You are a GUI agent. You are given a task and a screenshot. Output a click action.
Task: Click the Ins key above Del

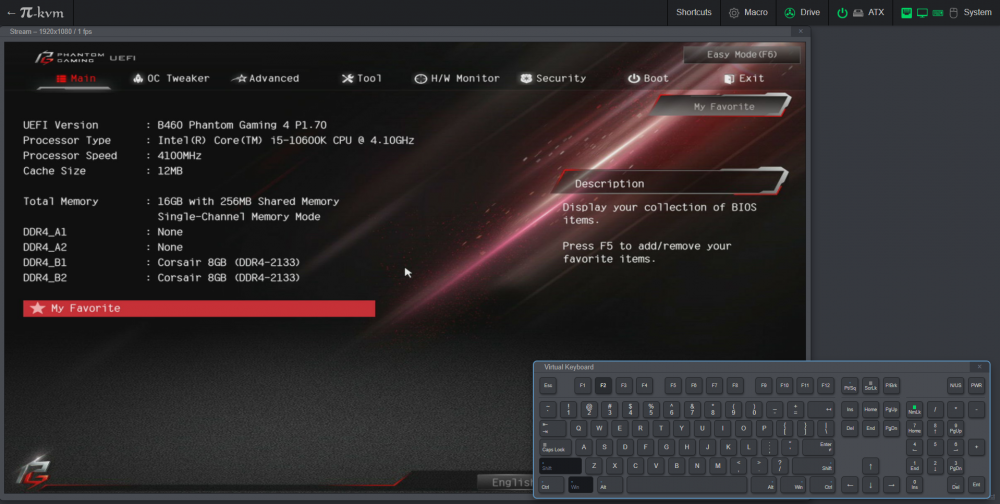coord(849,410)
